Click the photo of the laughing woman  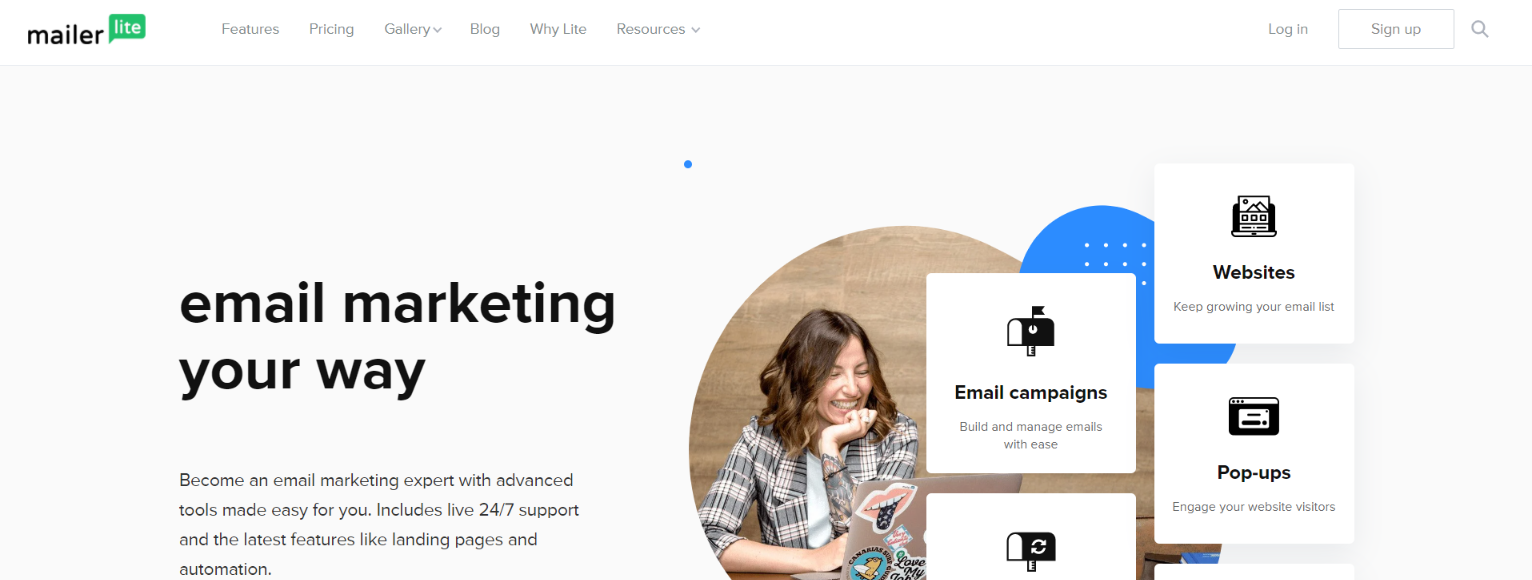pos(810,420)
